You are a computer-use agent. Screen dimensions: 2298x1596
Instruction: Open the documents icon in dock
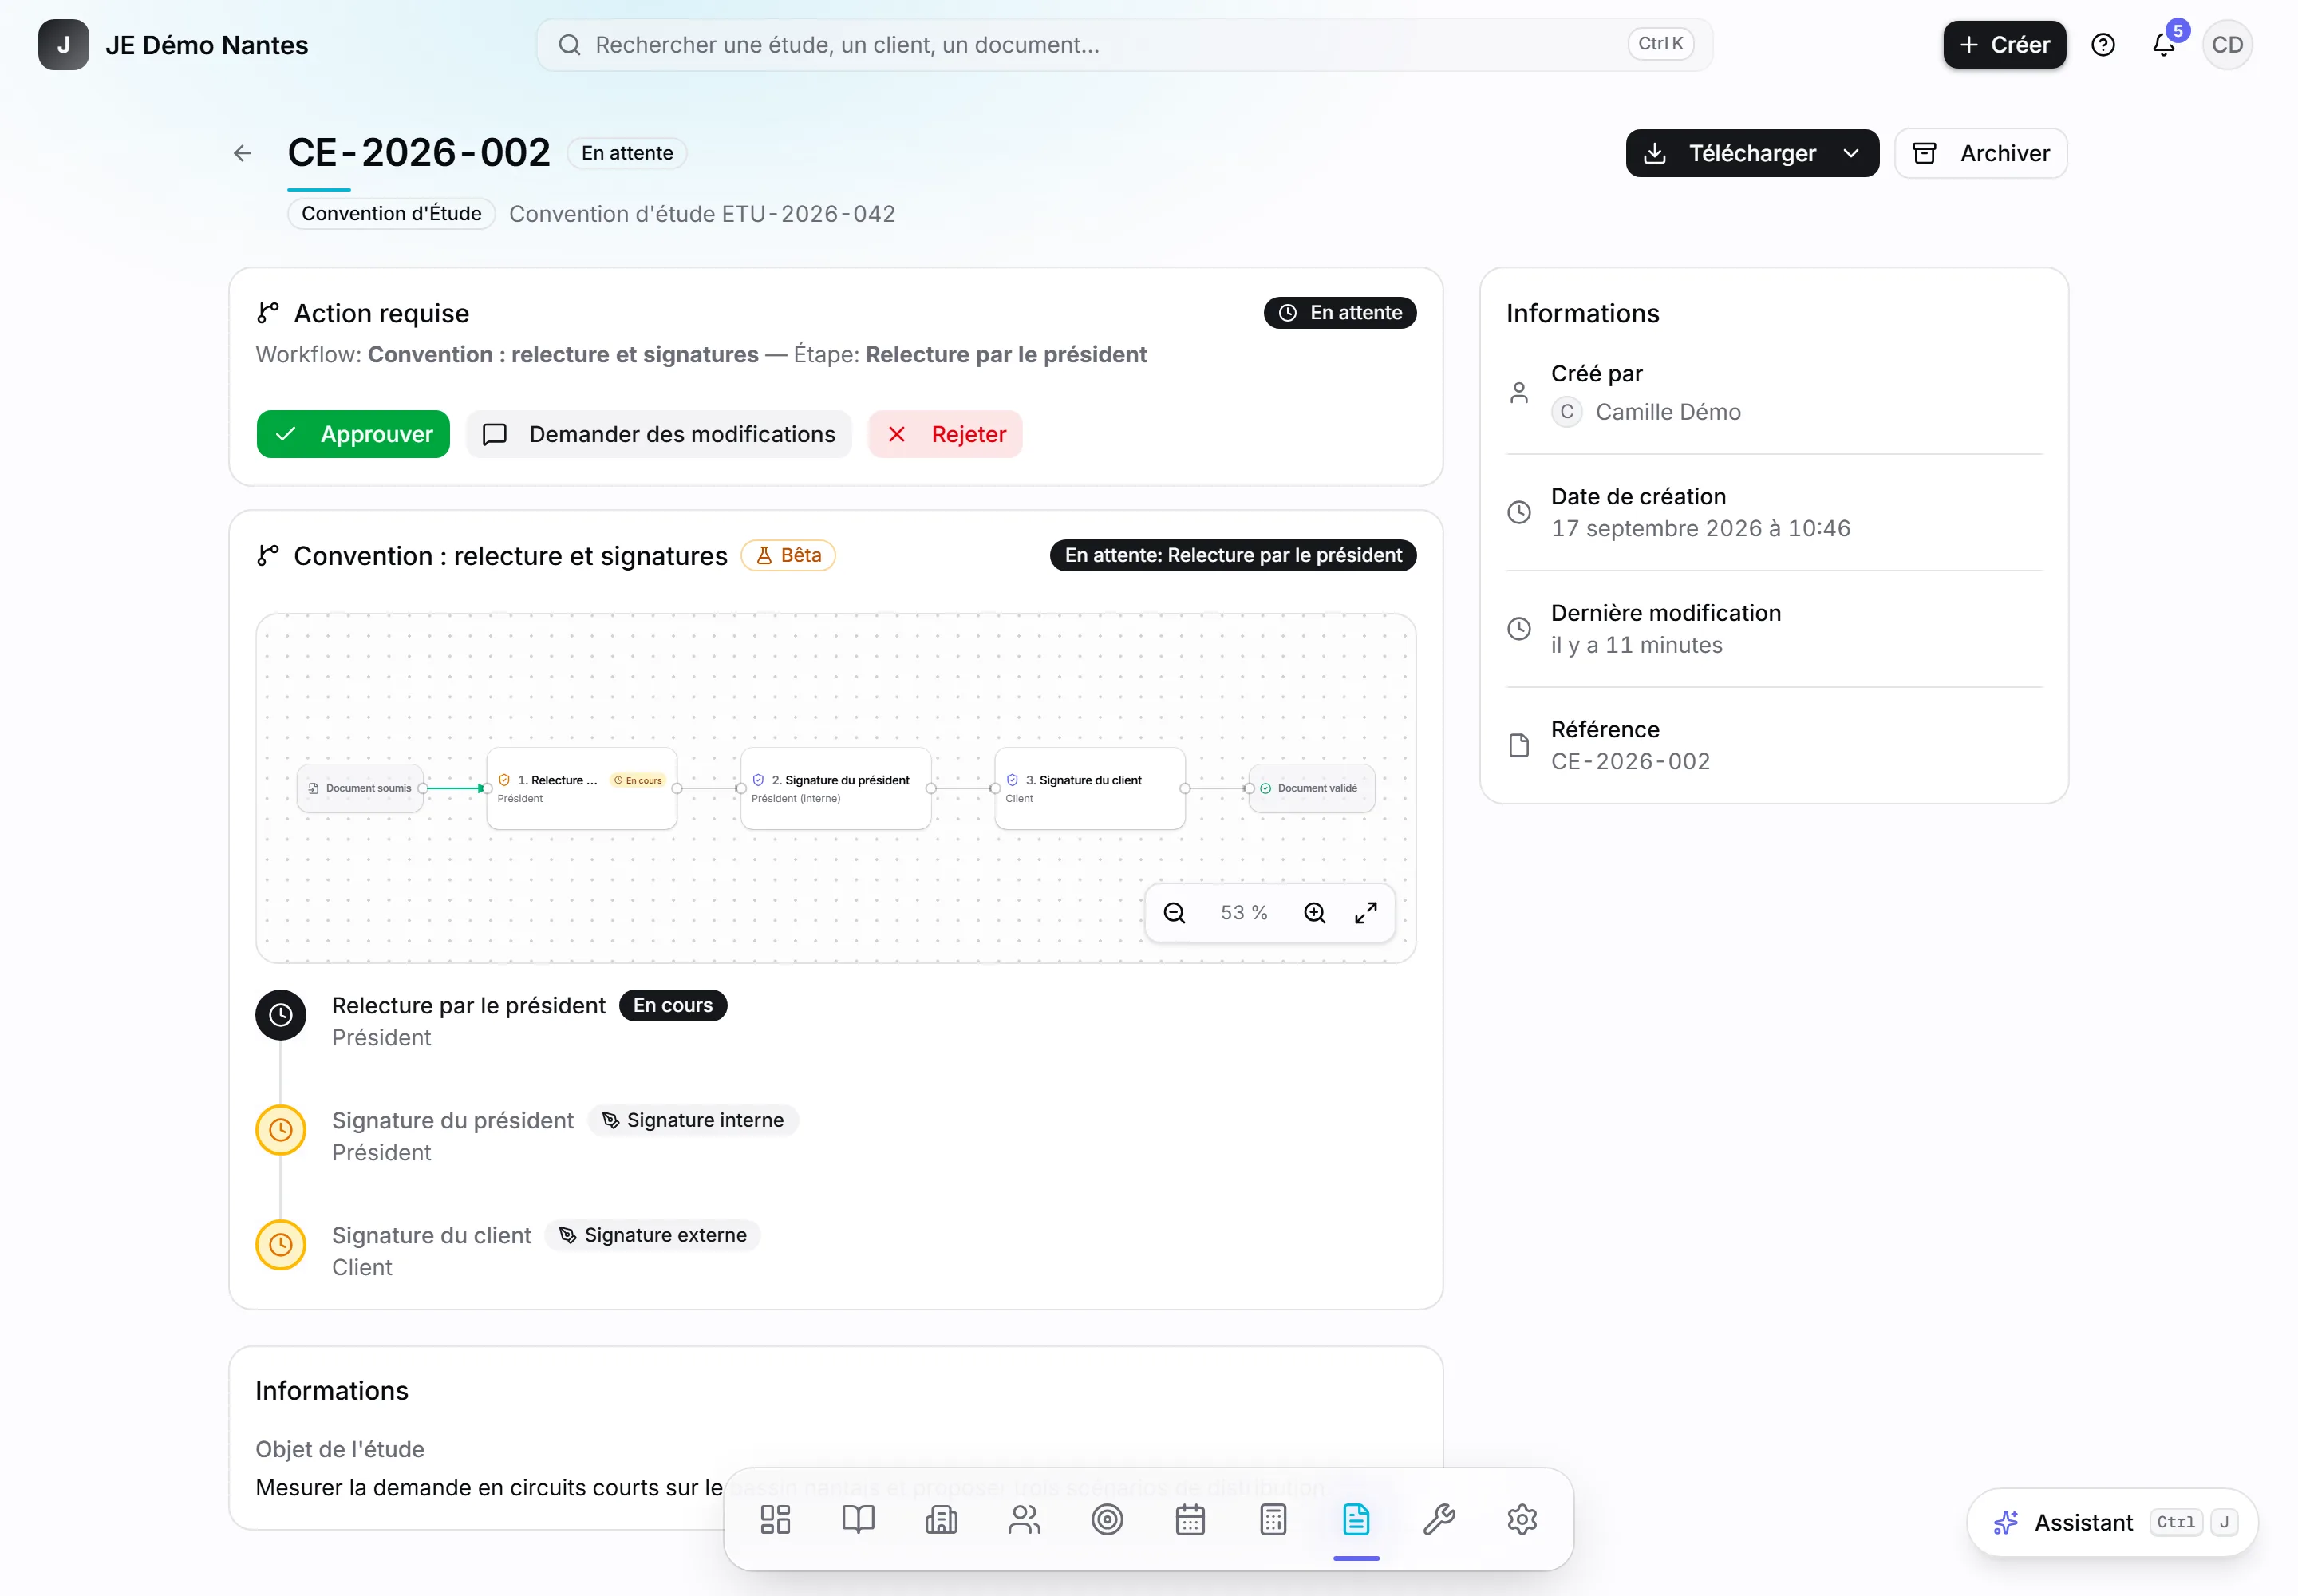click(1356, 1520)
